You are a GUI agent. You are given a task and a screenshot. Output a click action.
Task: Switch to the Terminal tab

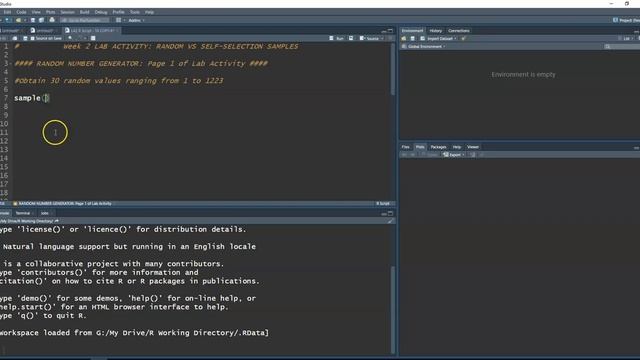tap(23, 213)
